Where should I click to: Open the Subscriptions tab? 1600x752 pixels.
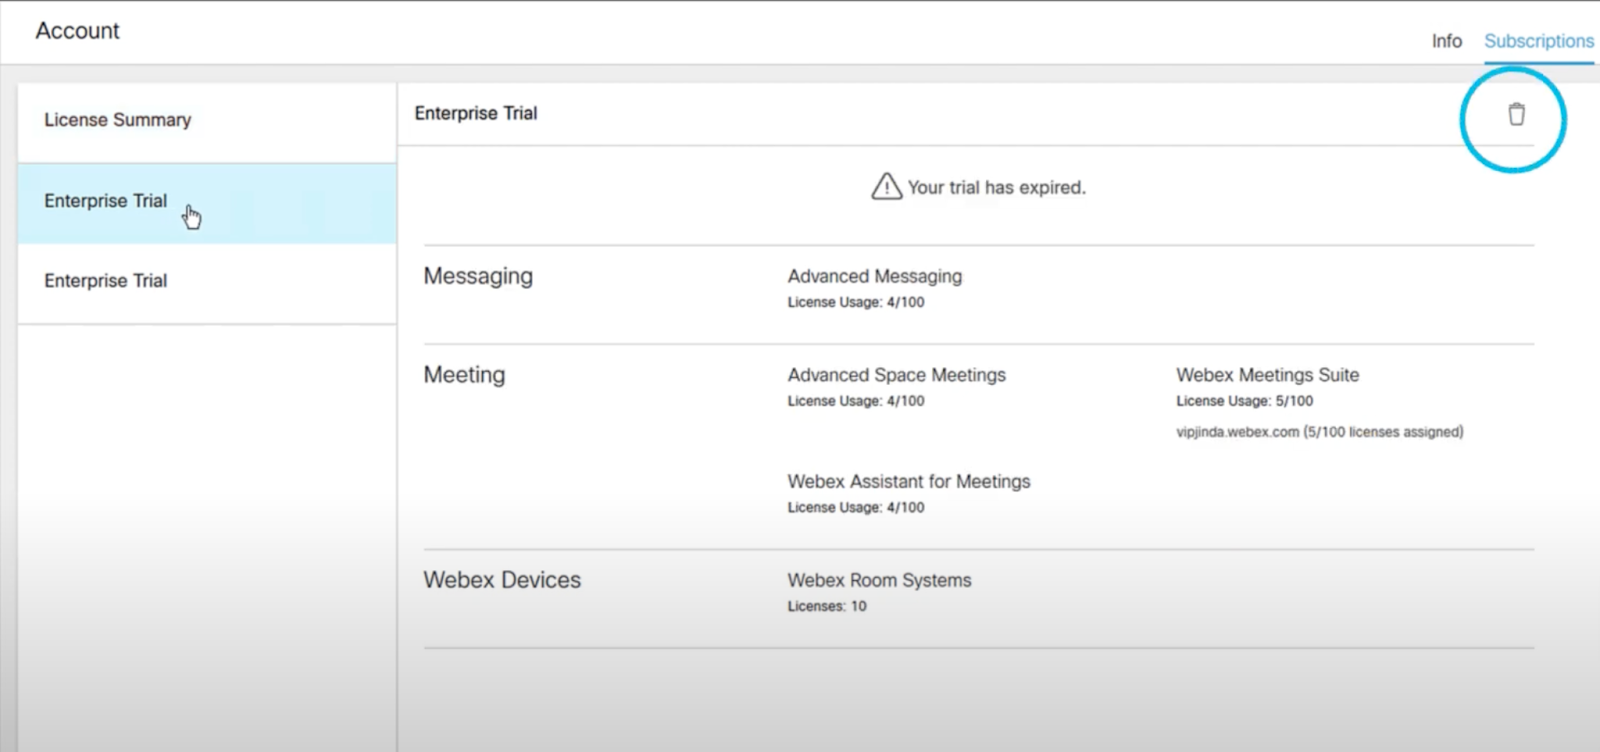click(x=1539, y=41)
